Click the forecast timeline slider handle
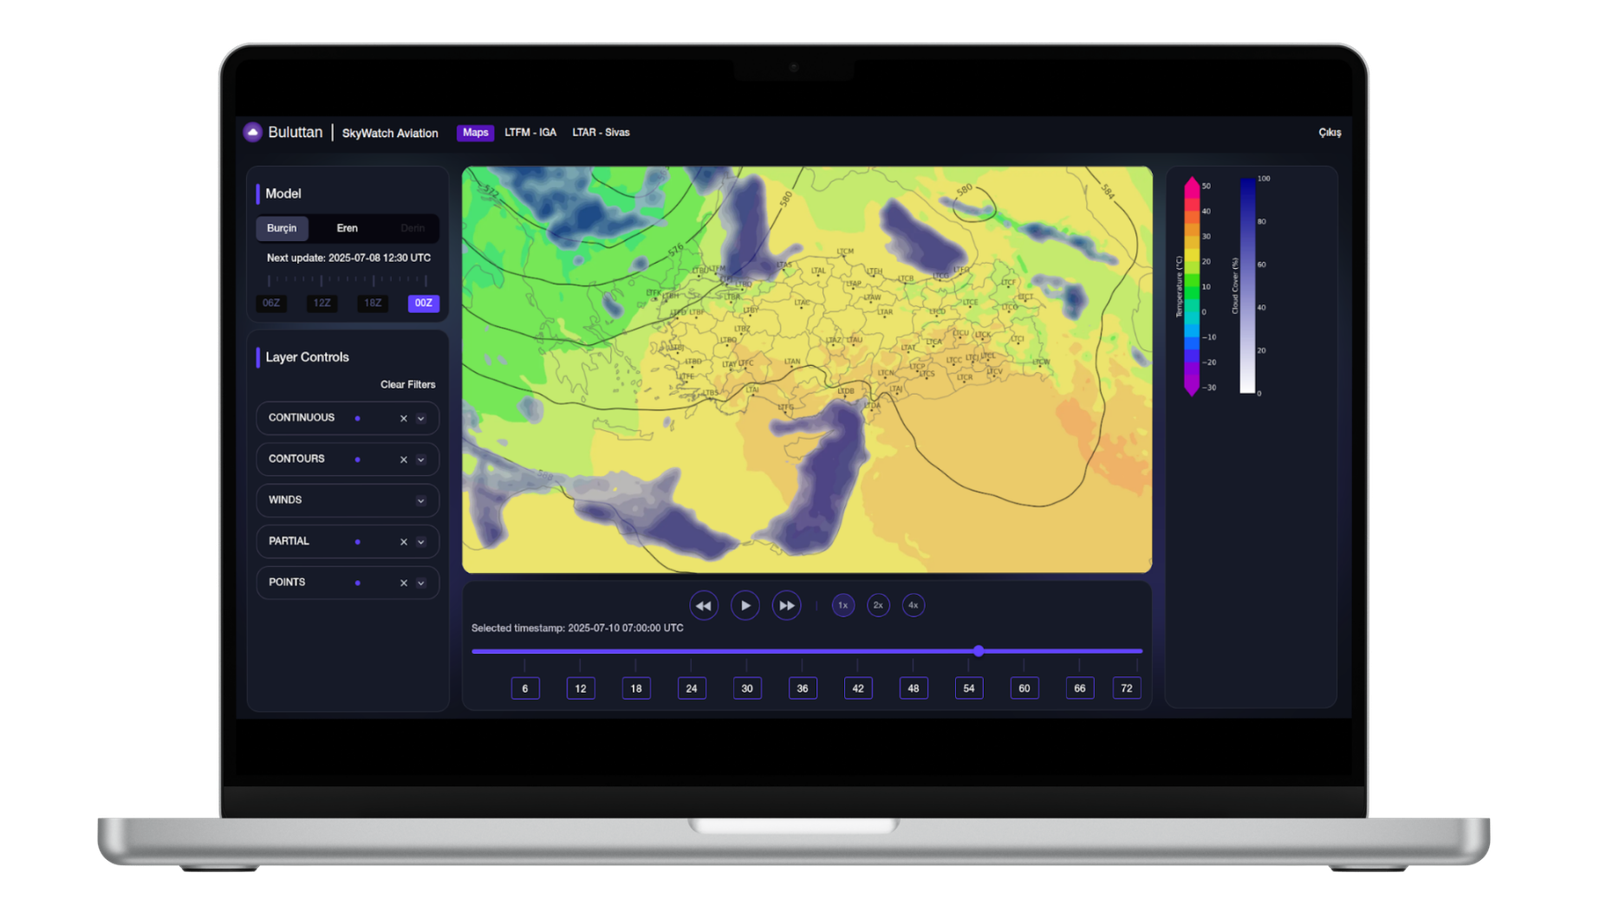Screen dimensions: 1600x900 [x=978, y=651]
